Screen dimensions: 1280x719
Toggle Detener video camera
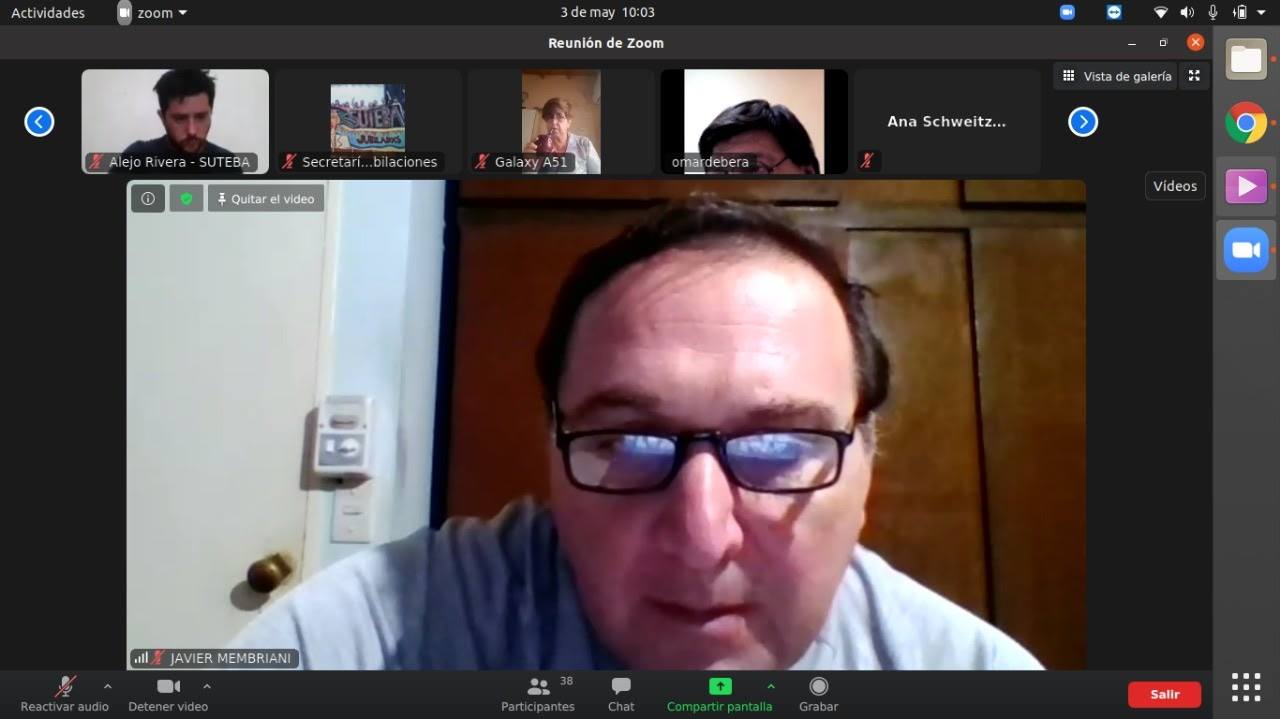(168, 687)
